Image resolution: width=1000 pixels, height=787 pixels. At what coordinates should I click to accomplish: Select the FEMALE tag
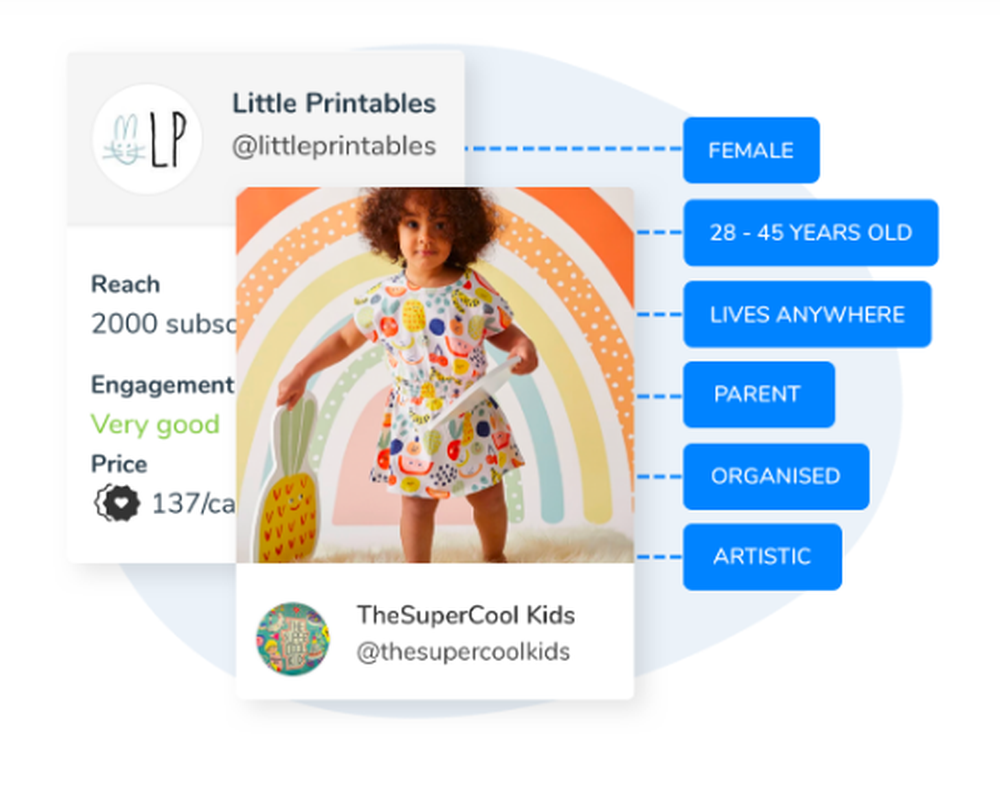[x=751, y=150]
